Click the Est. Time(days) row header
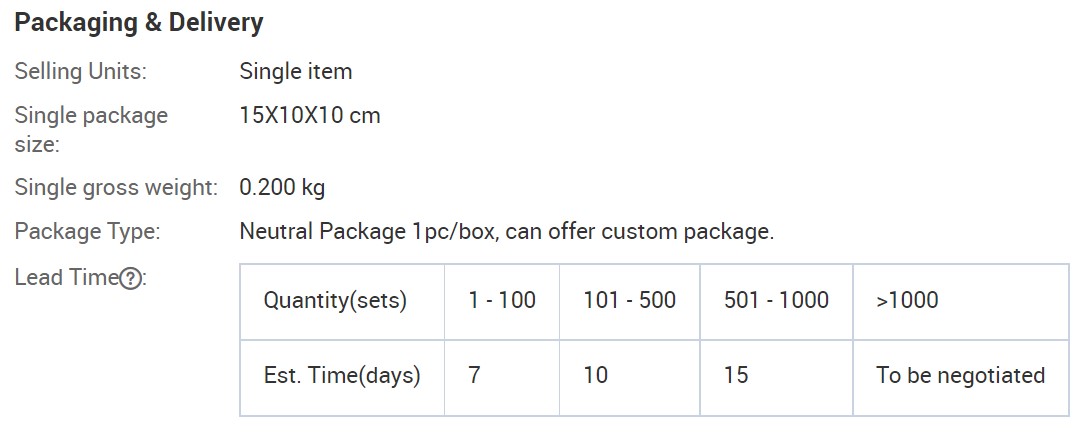 click(342, 378)
